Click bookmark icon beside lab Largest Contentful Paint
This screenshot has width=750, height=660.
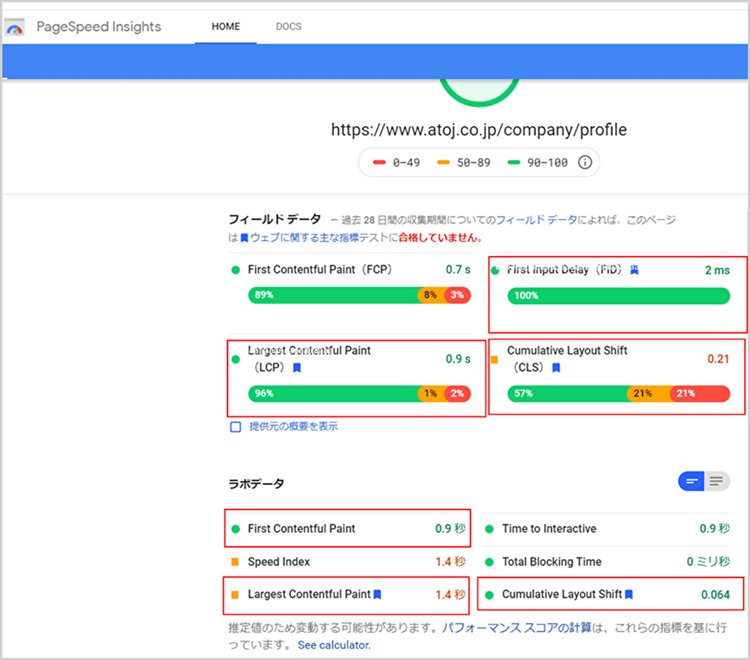[377, 594]
